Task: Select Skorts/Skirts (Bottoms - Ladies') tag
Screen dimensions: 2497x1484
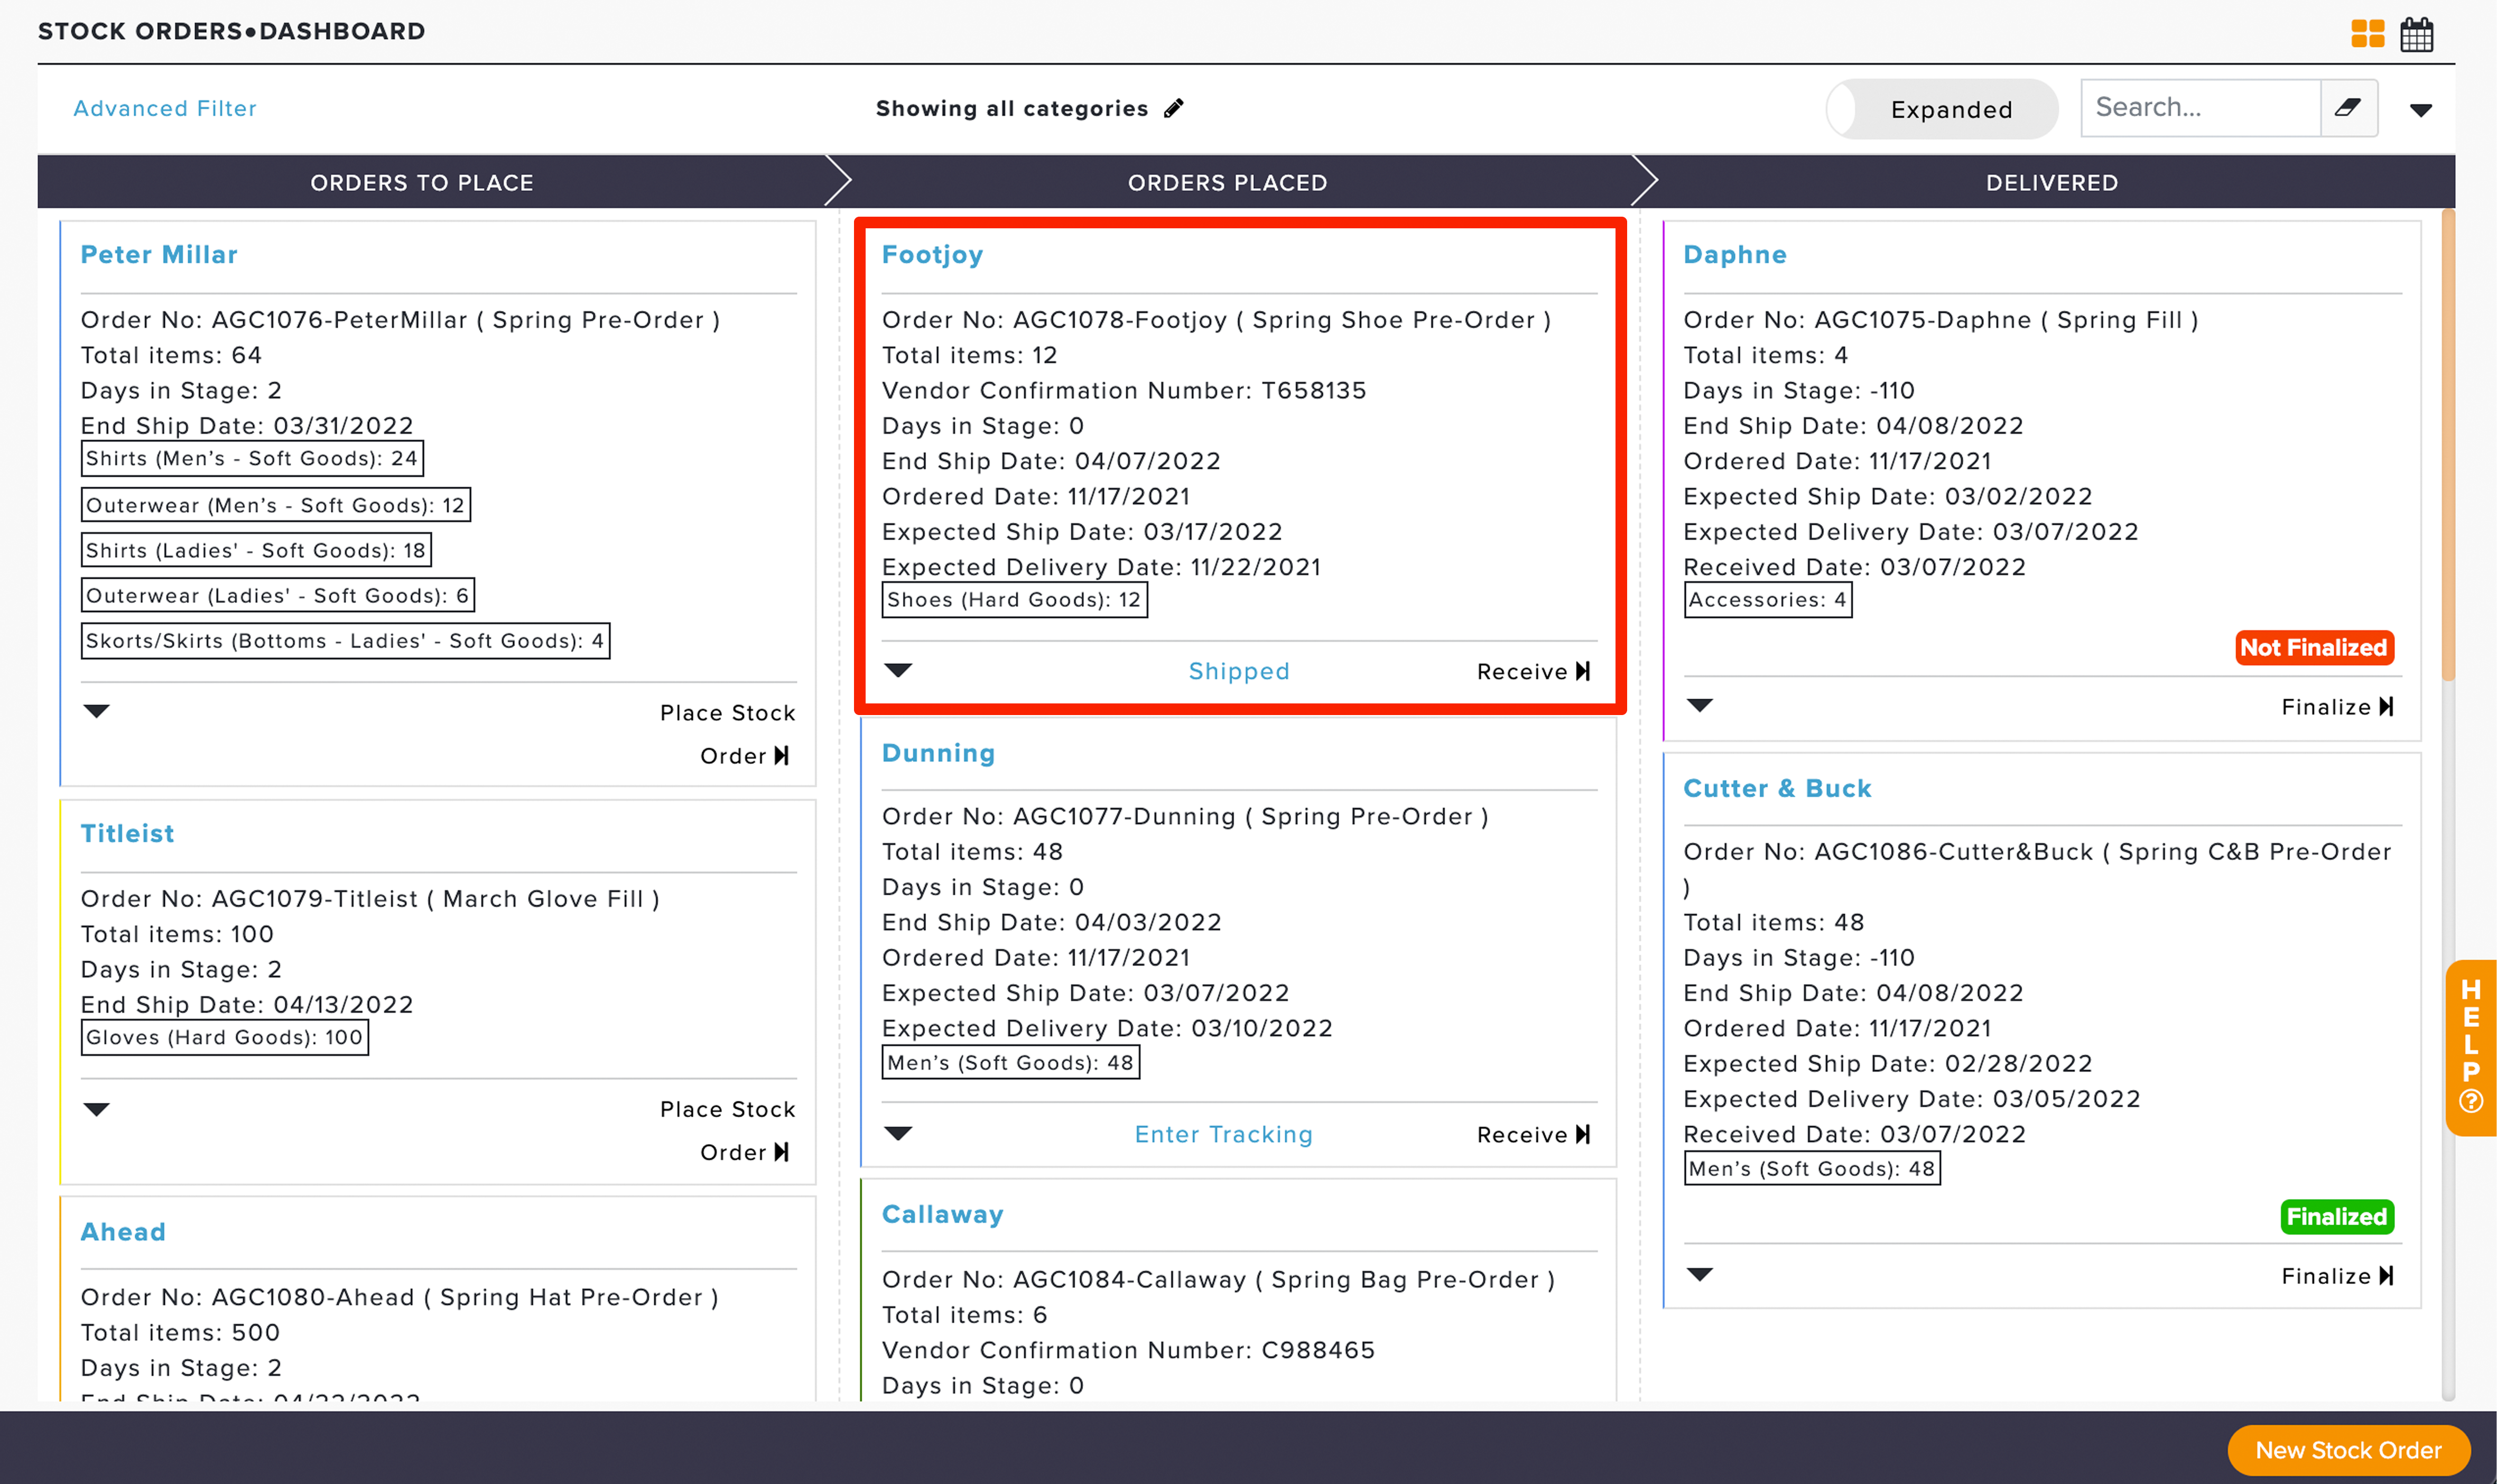Action: (x=345, y=640)
